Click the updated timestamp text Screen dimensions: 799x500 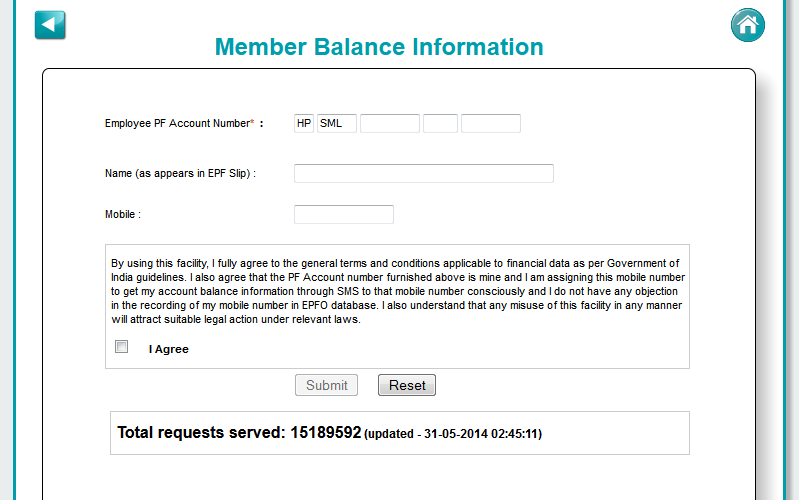[453, 435]
